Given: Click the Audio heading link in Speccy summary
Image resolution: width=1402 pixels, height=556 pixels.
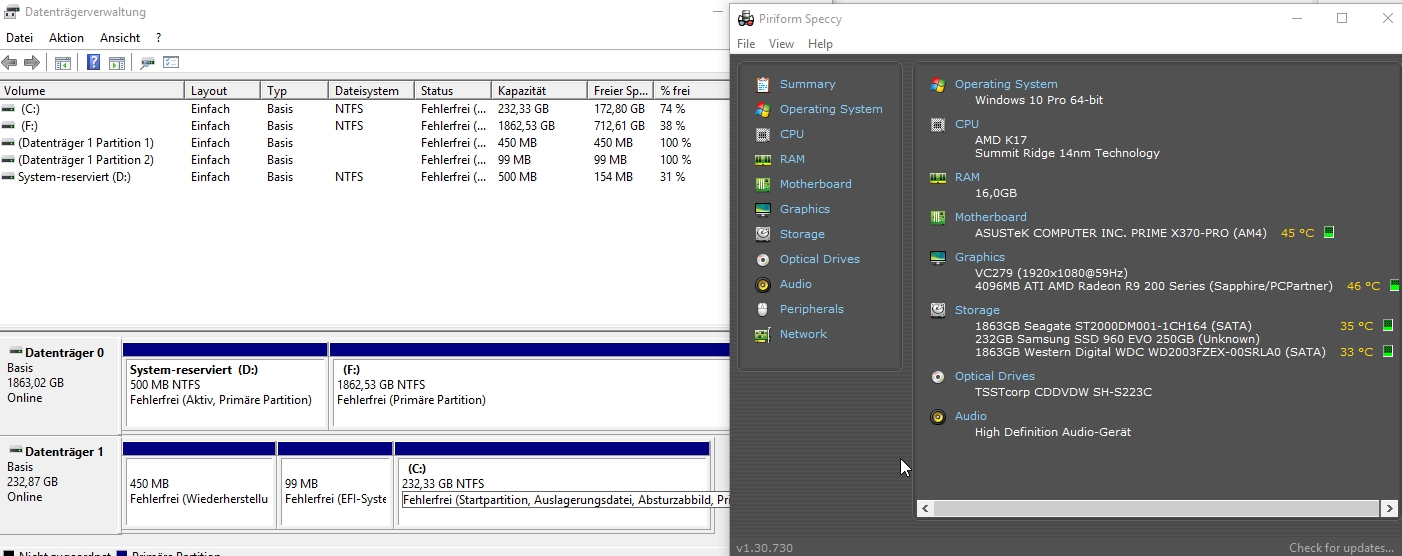Looking at the screenshot, I should [x=970, y=416].
